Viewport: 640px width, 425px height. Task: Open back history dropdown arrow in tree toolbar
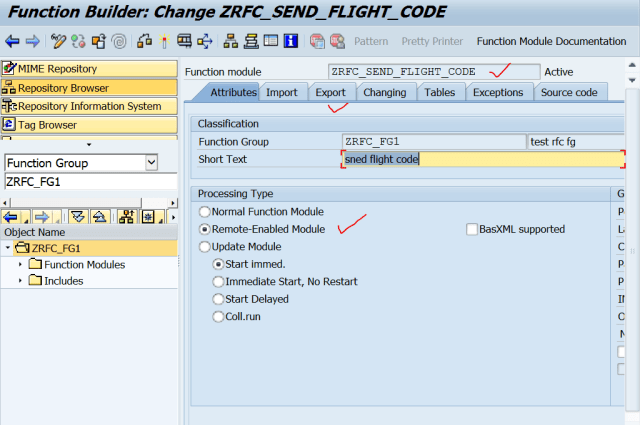click(26, 220)
